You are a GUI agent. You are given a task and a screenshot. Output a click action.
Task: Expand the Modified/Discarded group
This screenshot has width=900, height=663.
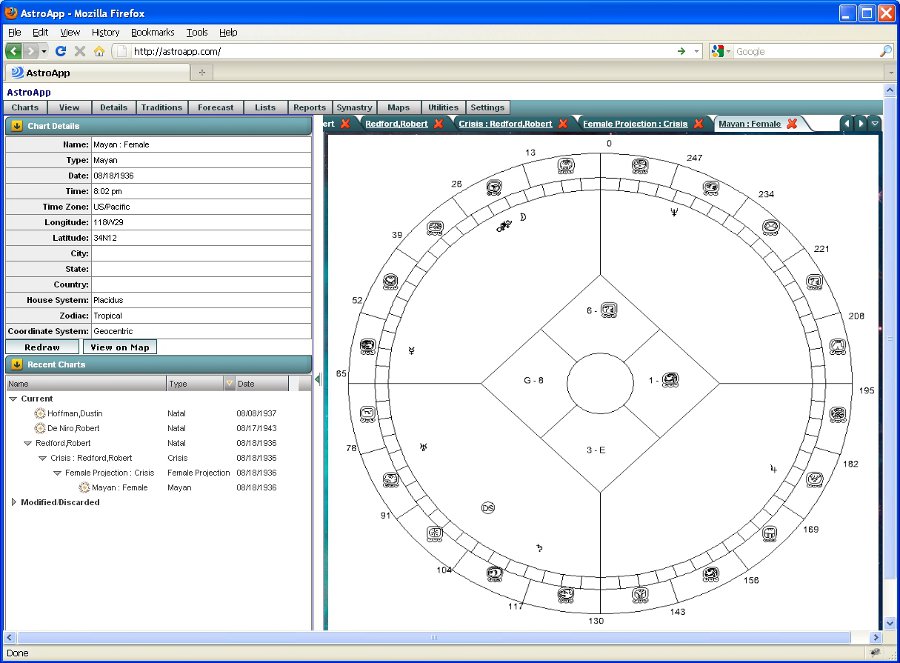point(13,503)
